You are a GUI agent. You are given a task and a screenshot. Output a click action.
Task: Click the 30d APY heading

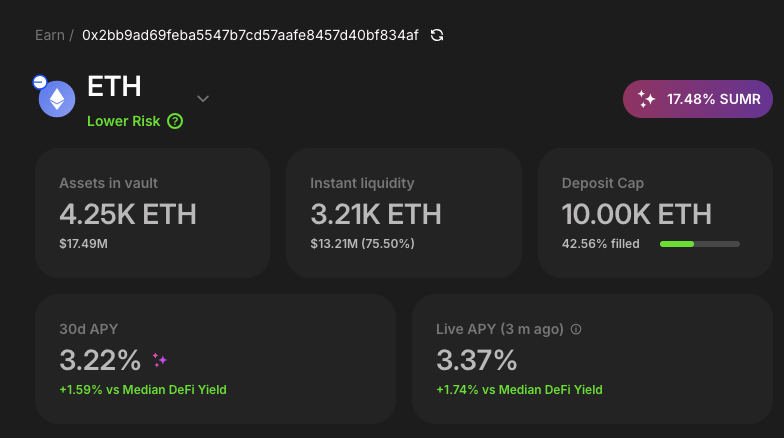pos(90,328)
